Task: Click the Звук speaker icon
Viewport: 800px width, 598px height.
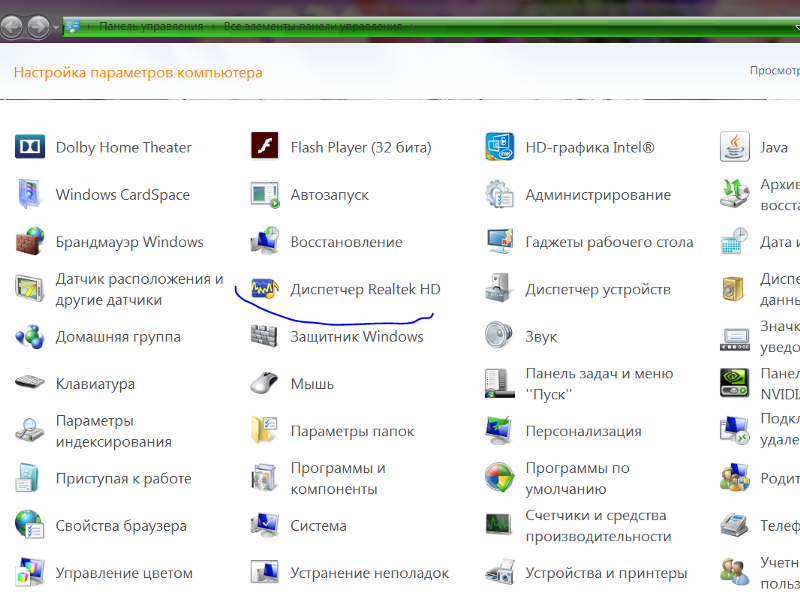Action: click(x=498, y=335)
